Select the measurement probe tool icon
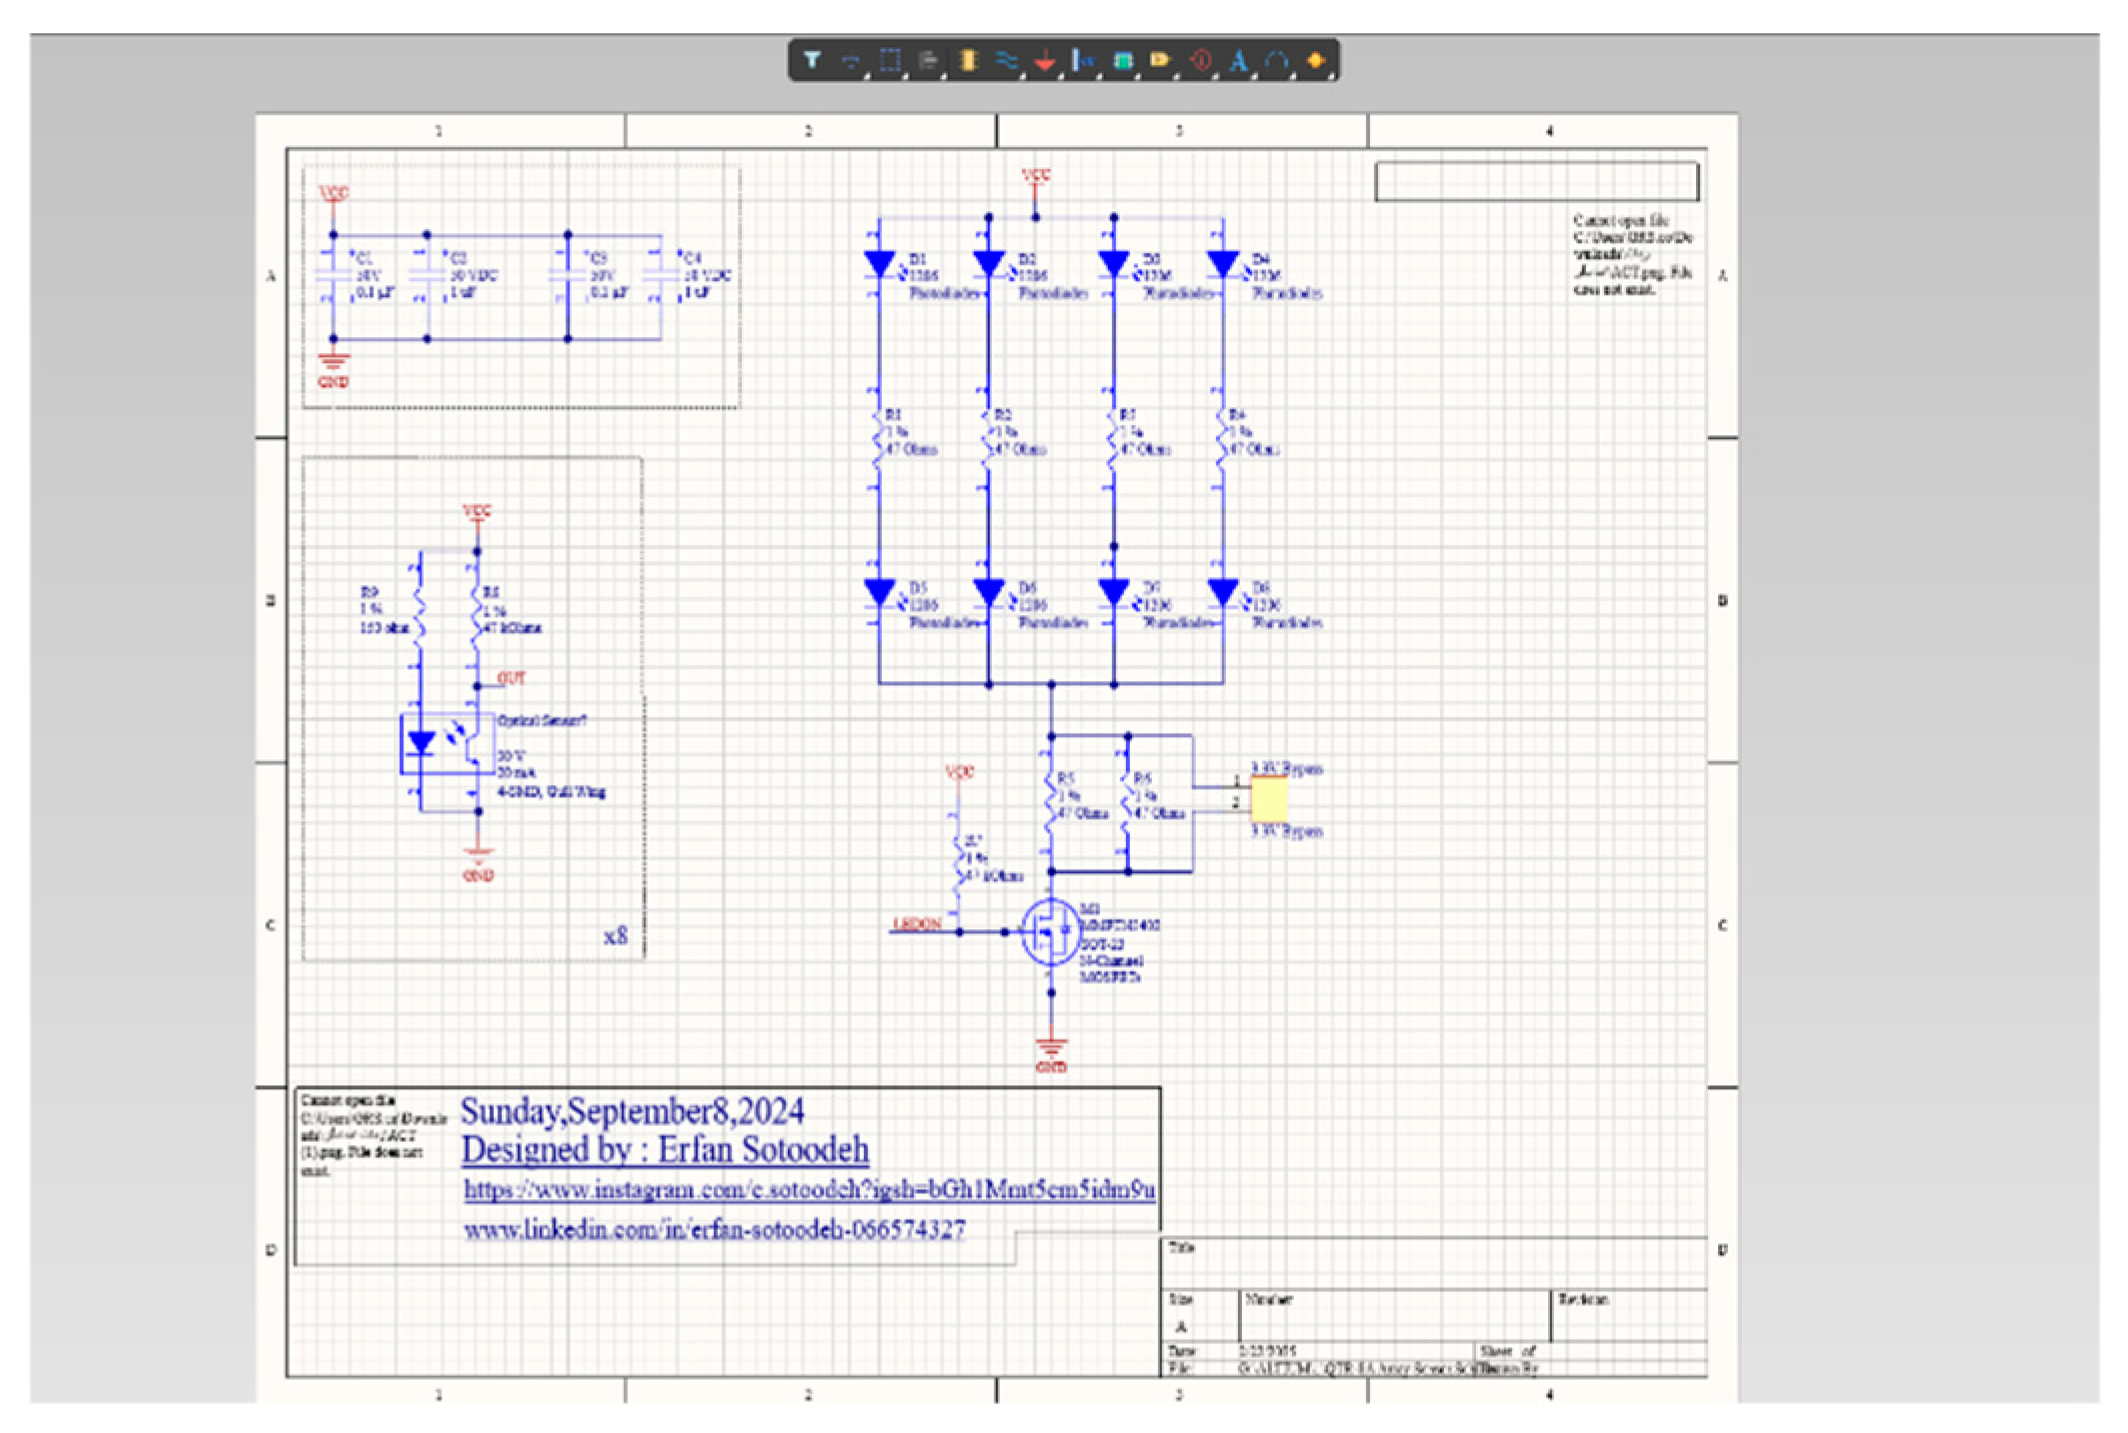The height and width of the screenshot is (1433, 2128). pos(1082,60)
